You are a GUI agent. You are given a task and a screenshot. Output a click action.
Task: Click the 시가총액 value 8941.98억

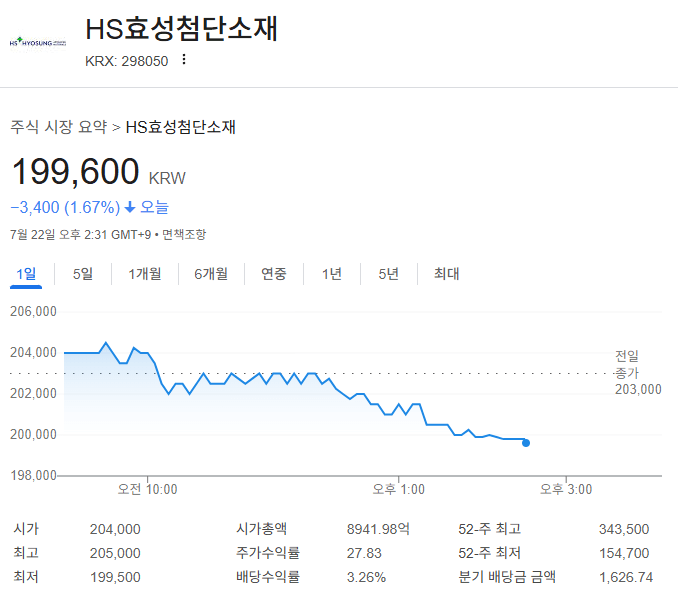tap(378, 529)
